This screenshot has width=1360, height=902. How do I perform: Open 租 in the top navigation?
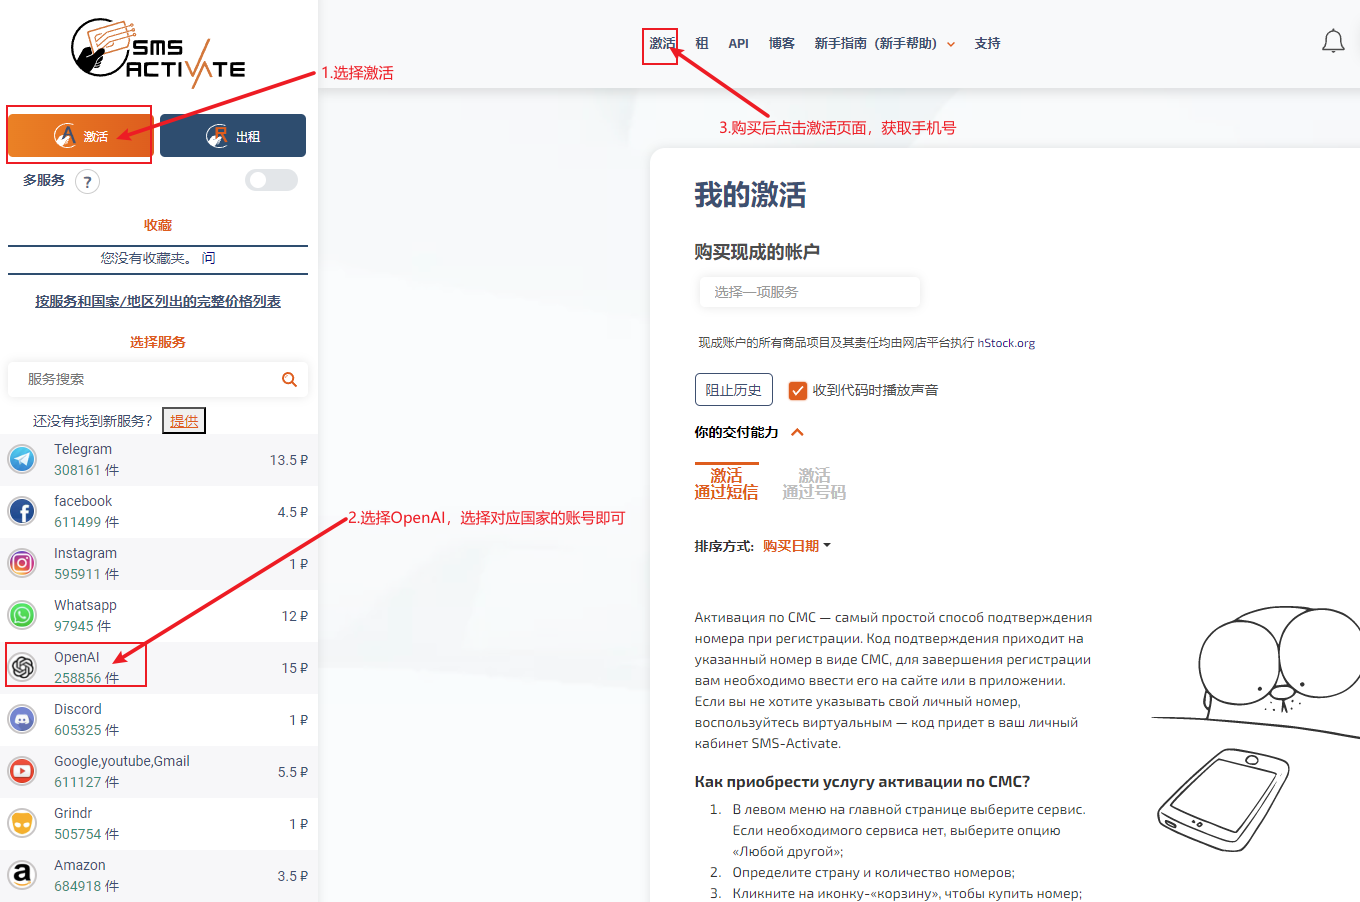702,43
